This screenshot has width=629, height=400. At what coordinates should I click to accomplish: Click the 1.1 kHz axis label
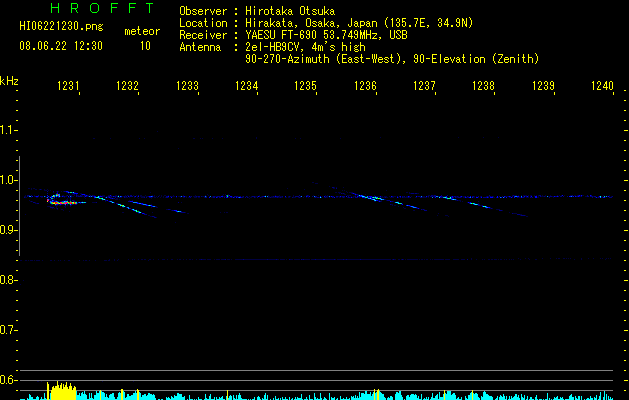click(x=8, y=130)
